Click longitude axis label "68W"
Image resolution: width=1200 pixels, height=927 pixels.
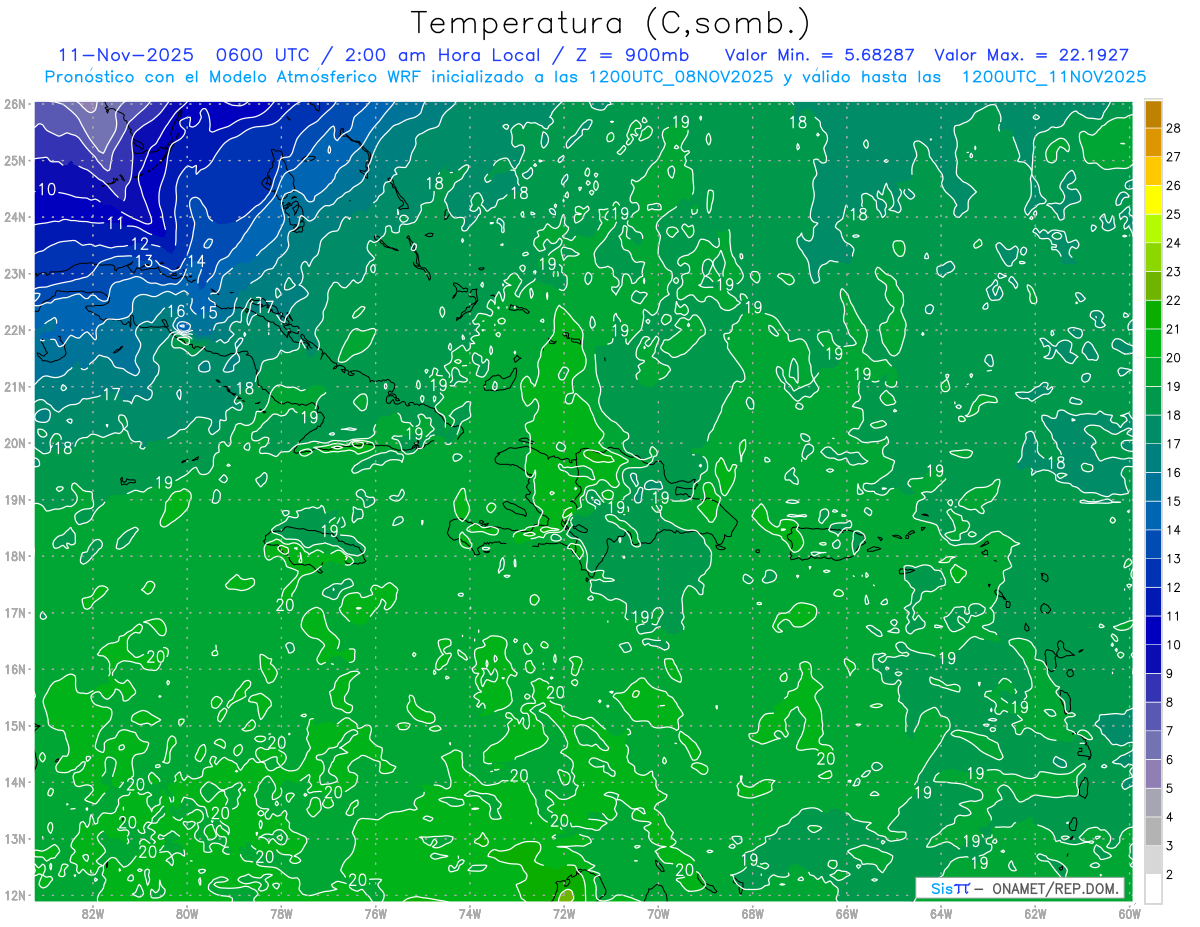752,912
